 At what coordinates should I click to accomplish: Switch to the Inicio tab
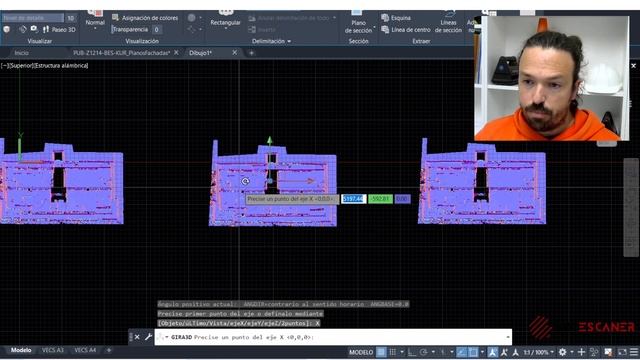point(22,53)
